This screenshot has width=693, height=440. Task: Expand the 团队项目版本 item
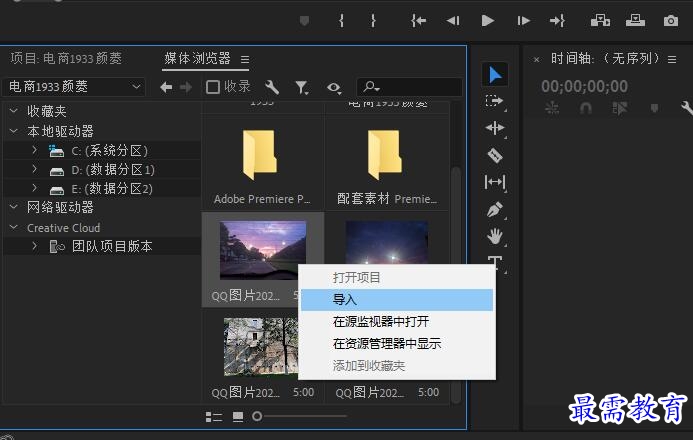tap(34, 246)
